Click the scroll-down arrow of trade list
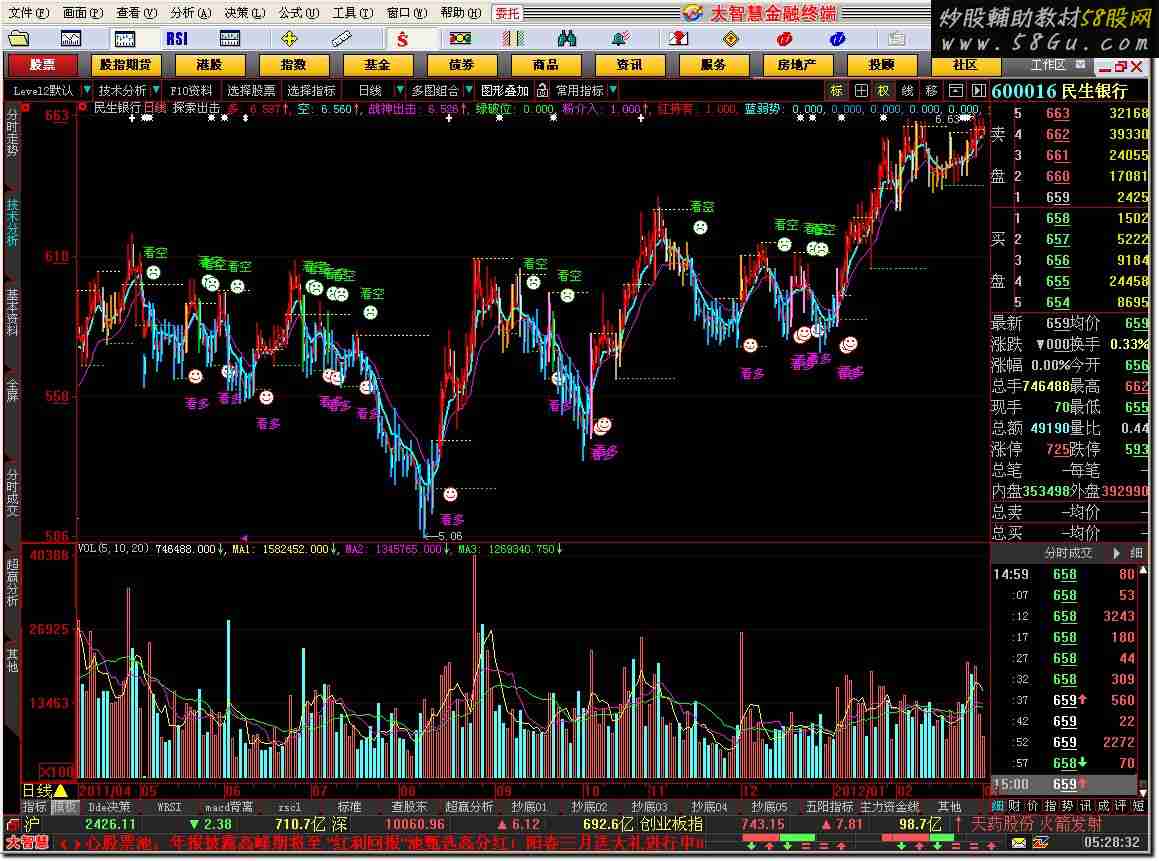The width and height of the screenshot is (1159, 861). [1143, 792]
